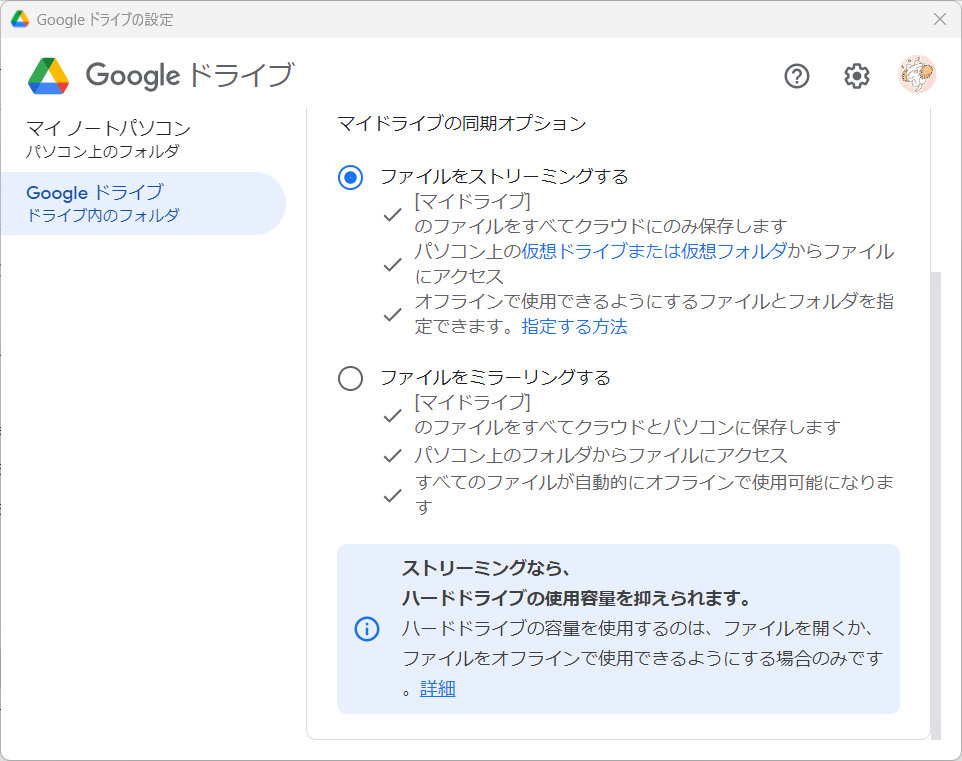The width and height of the screenshot is (962, 761).
Task: Switch to Google ドライブ sidebar section
Action: 144,203
